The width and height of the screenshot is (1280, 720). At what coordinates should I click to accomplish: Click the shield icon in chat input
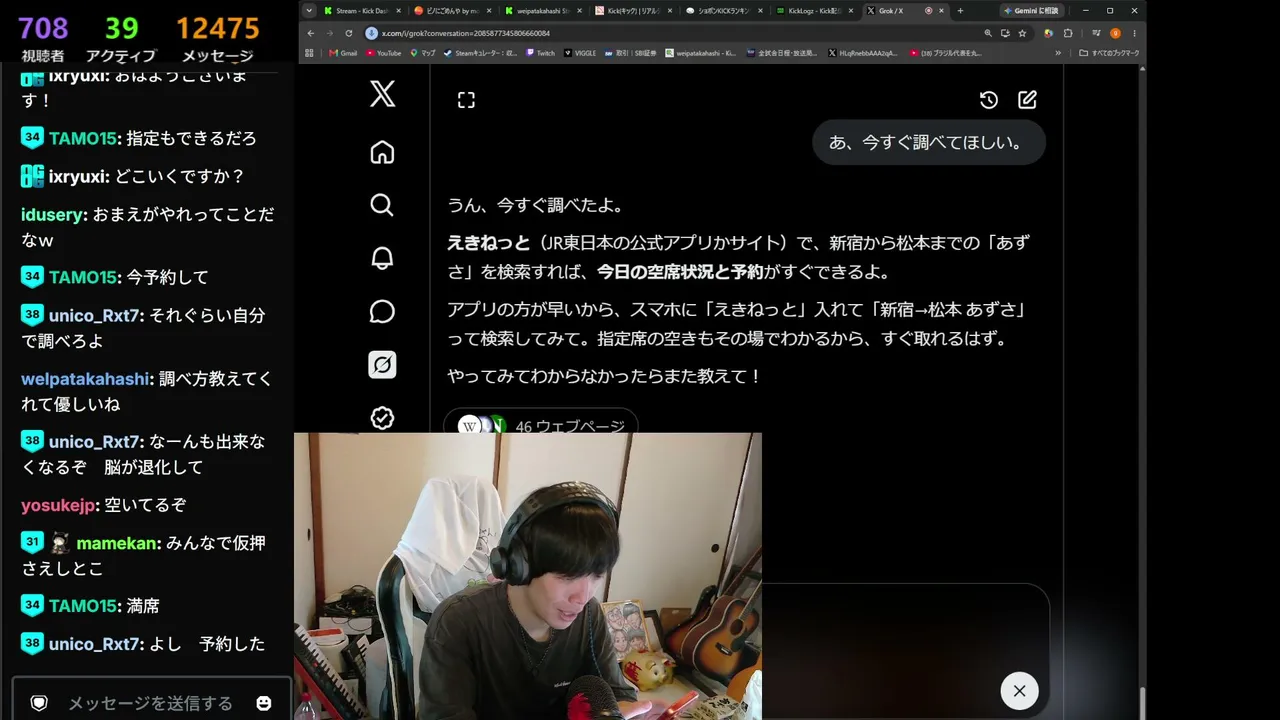click(x=39, y=703)
